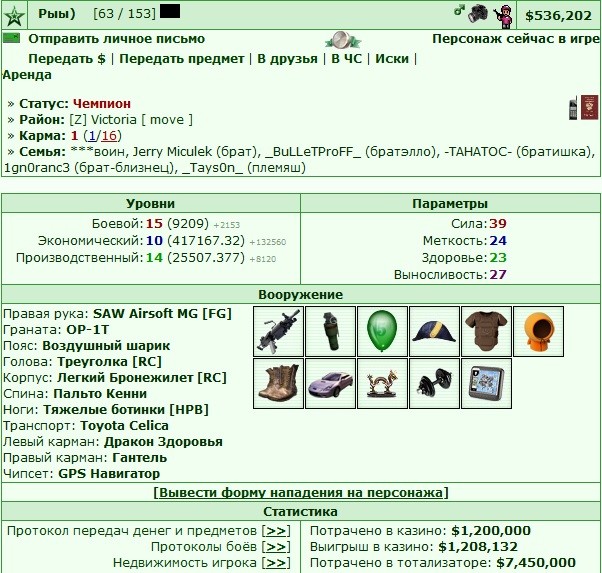Click the red passport icon
This screenshot has width=602, height=573.
click(x=589, y=107)
